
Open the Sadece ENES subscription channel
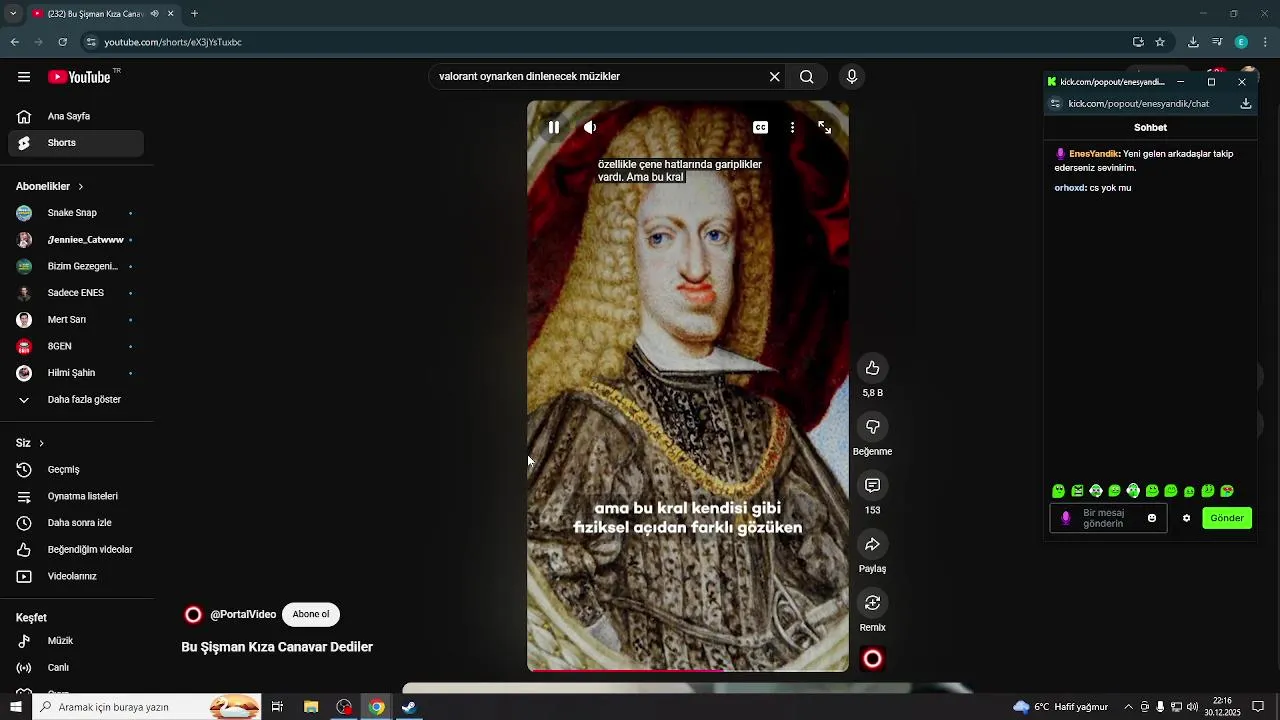coord(76,293)
